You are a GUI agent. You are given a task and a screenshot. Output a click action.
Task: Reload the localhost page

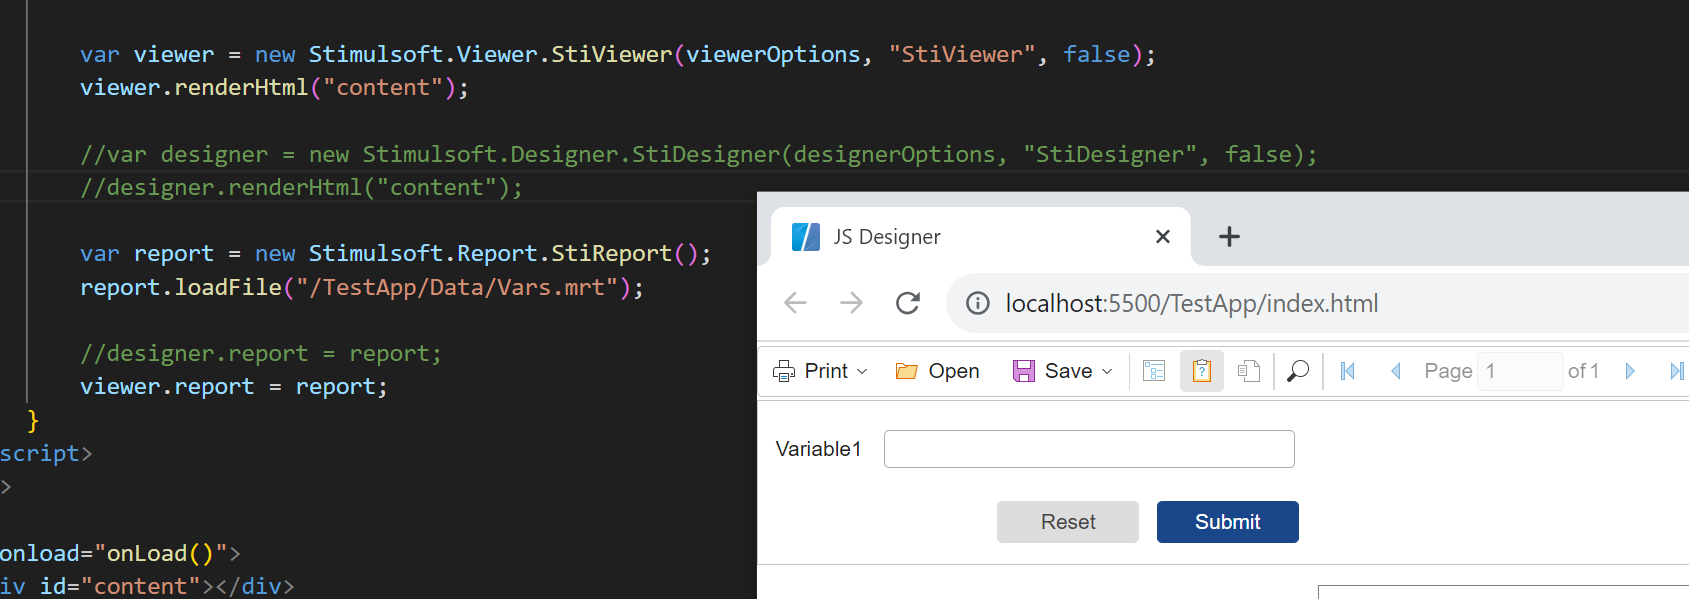[908, 303]
